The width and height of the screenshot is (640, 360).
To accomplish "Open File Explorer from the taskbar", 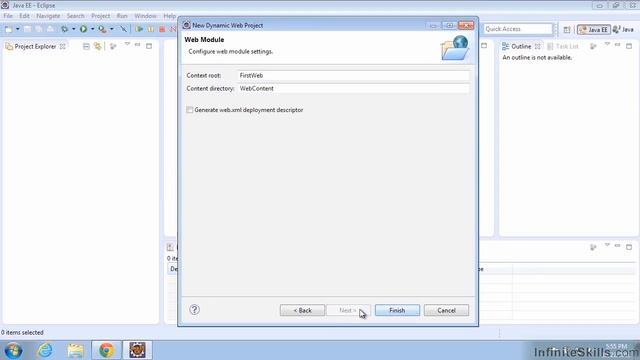I will (x=76, y=350).
